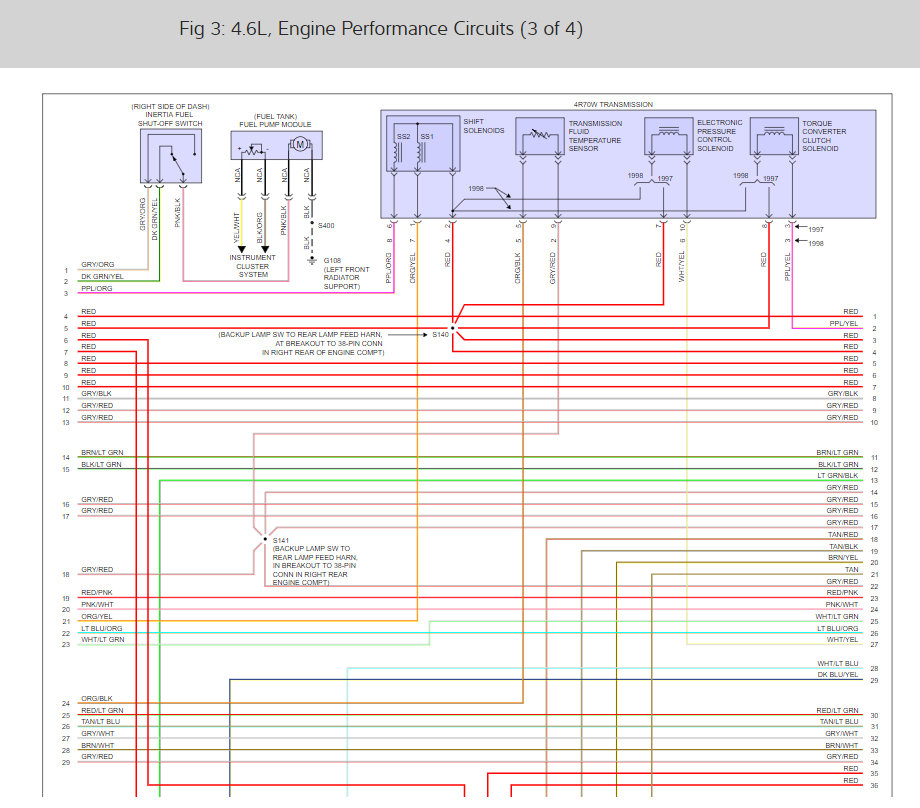Click the SHIFT SOLENOIDS text label

[483, 126]
